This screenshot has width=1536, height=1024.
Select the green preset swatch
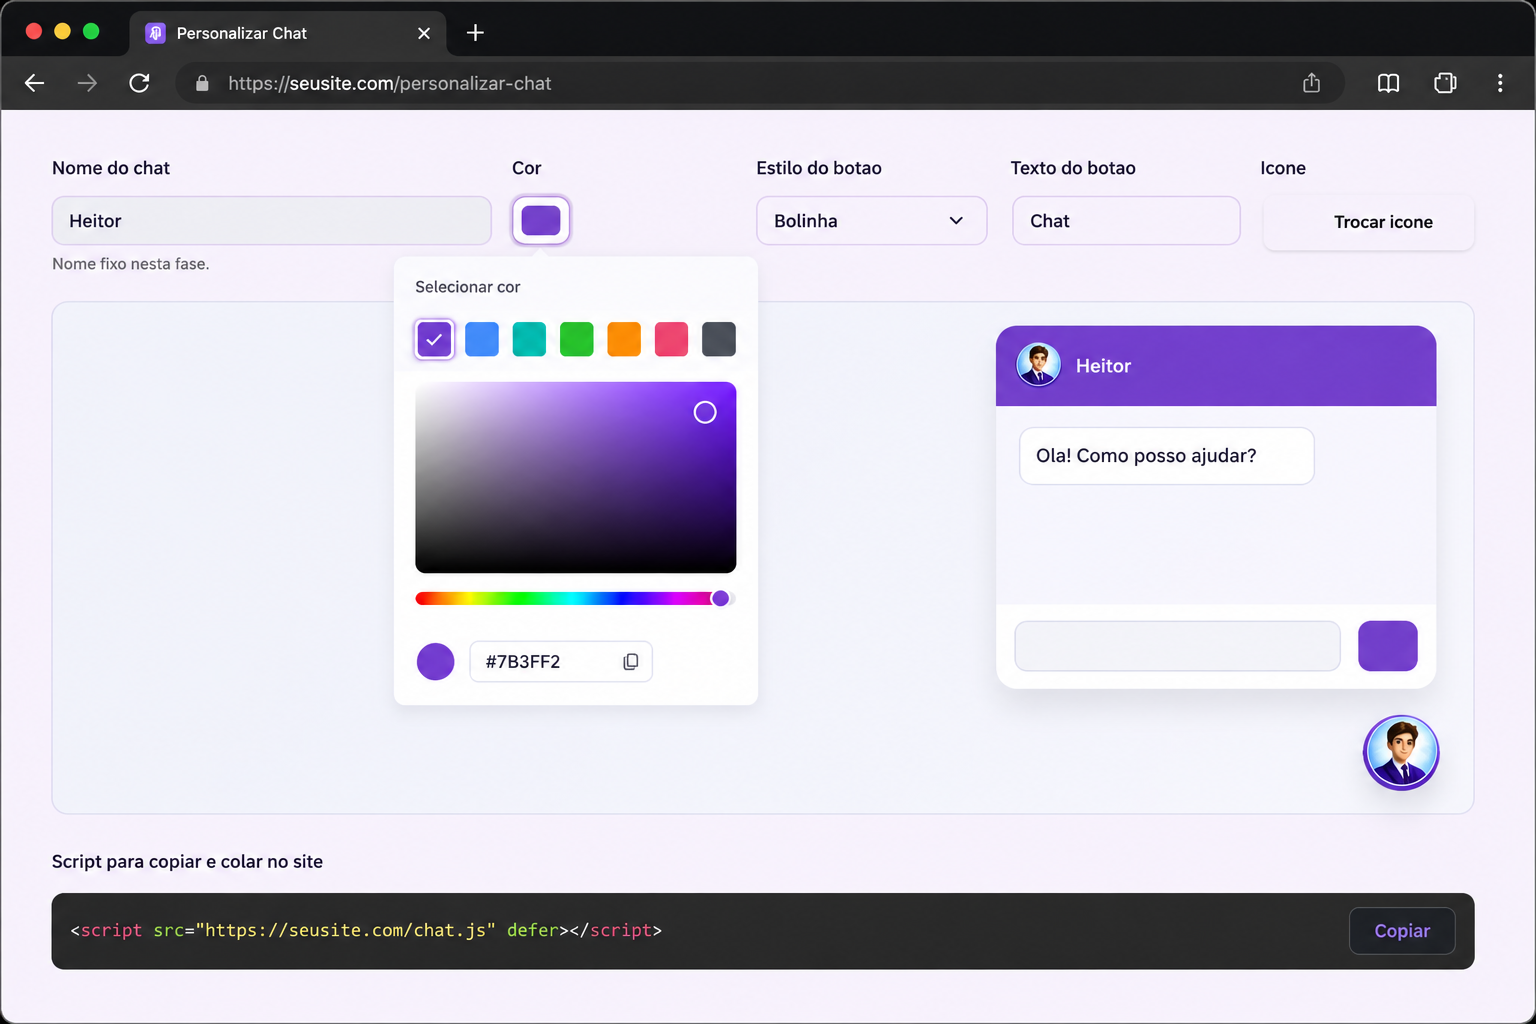tap(577, 339)
